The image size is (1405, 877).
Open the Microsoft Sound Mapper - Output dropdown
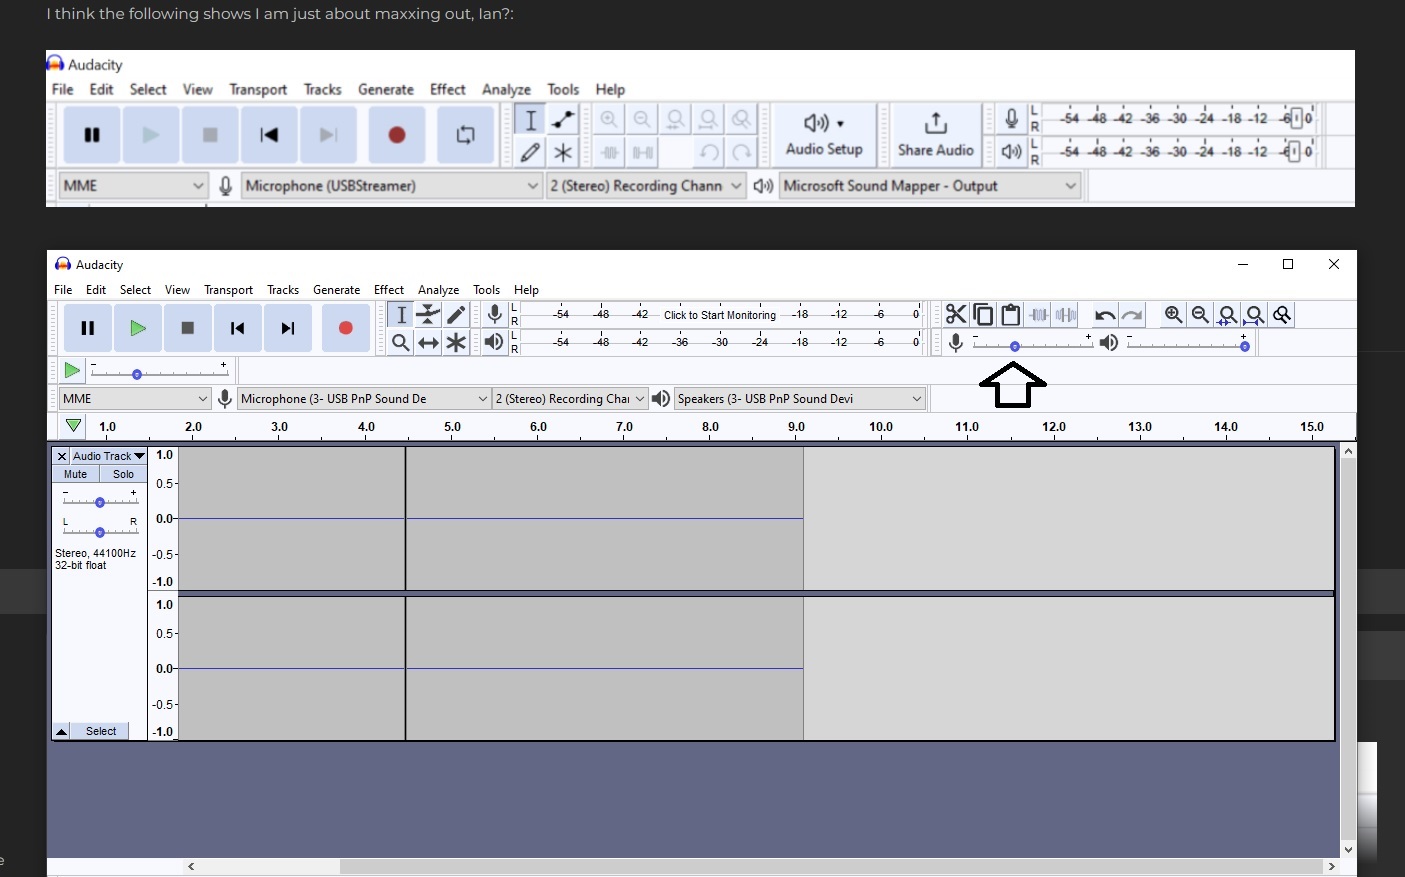pyautogui.click(x=930, y=186)
